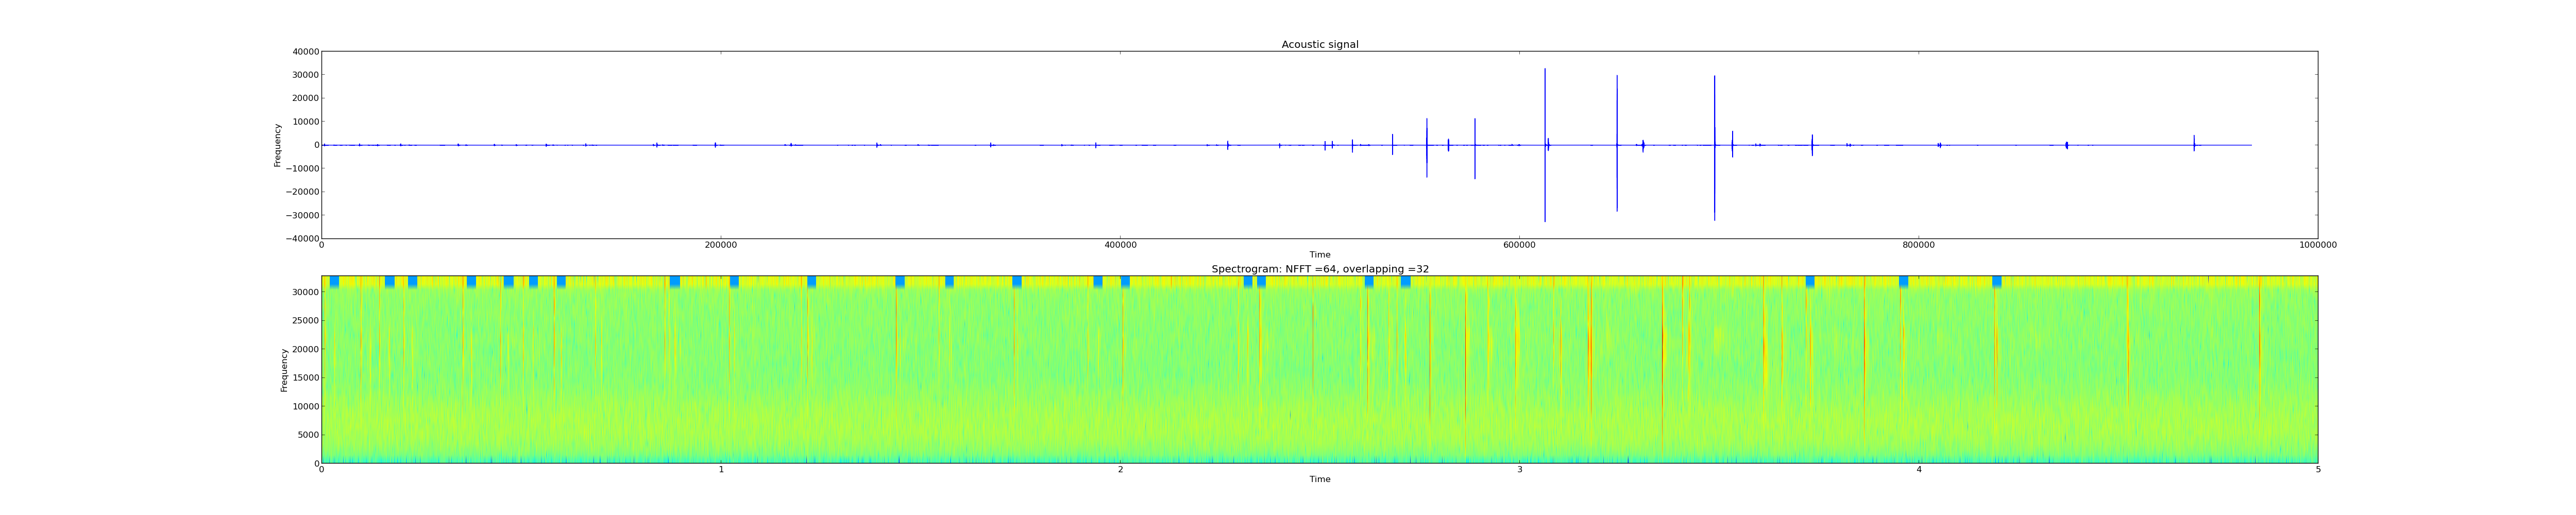
Task: Click the Time label below the waveform plot
Action: pos(1319,255)
